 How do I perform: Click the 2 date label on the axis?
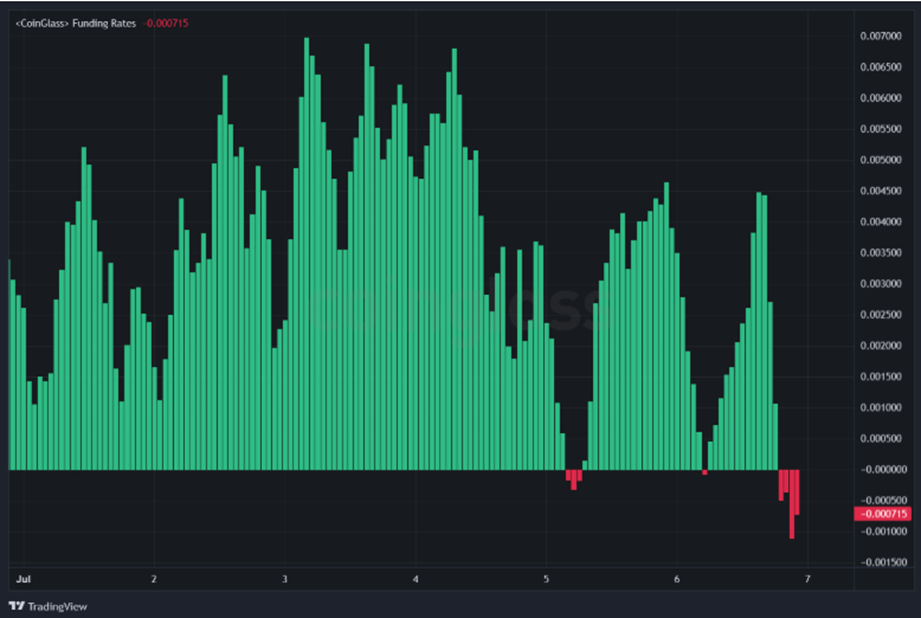point(153,578)
